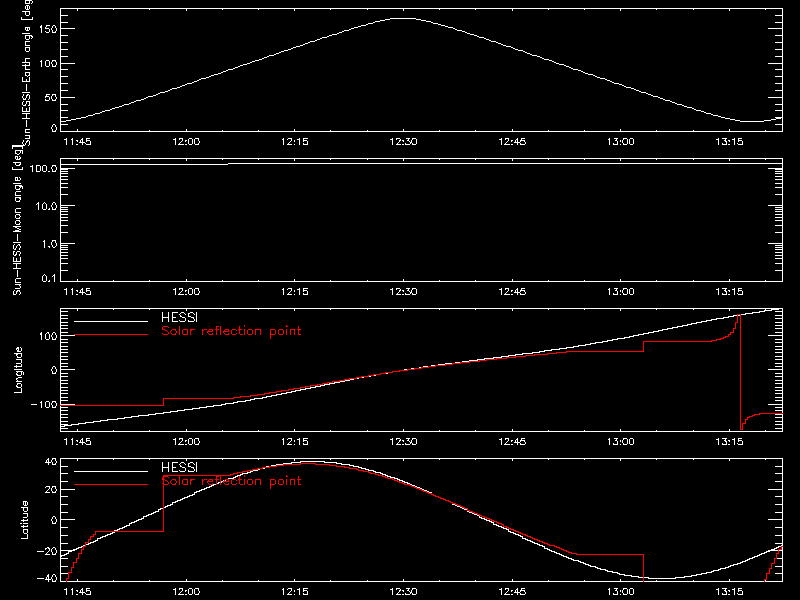The width and height of the screenshot is (800, 600).
Task: Select 12:00 time label under Sun-HESSI-Earth plot
Action: [x=186, y=141]
